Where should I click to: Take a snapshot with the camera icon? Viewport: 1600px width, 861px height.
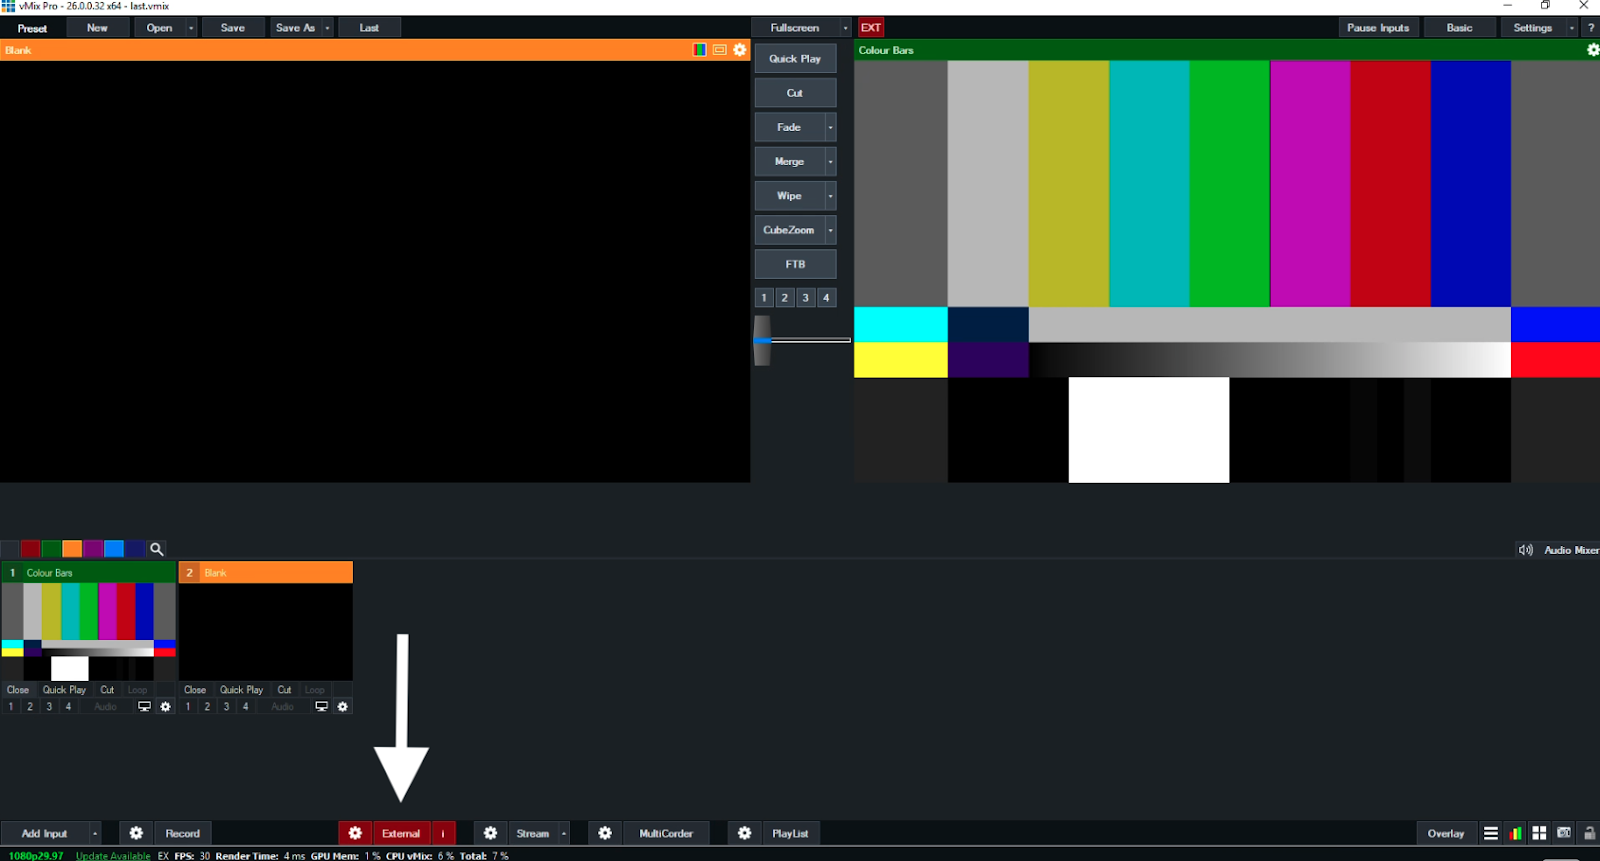(1564, 833)
